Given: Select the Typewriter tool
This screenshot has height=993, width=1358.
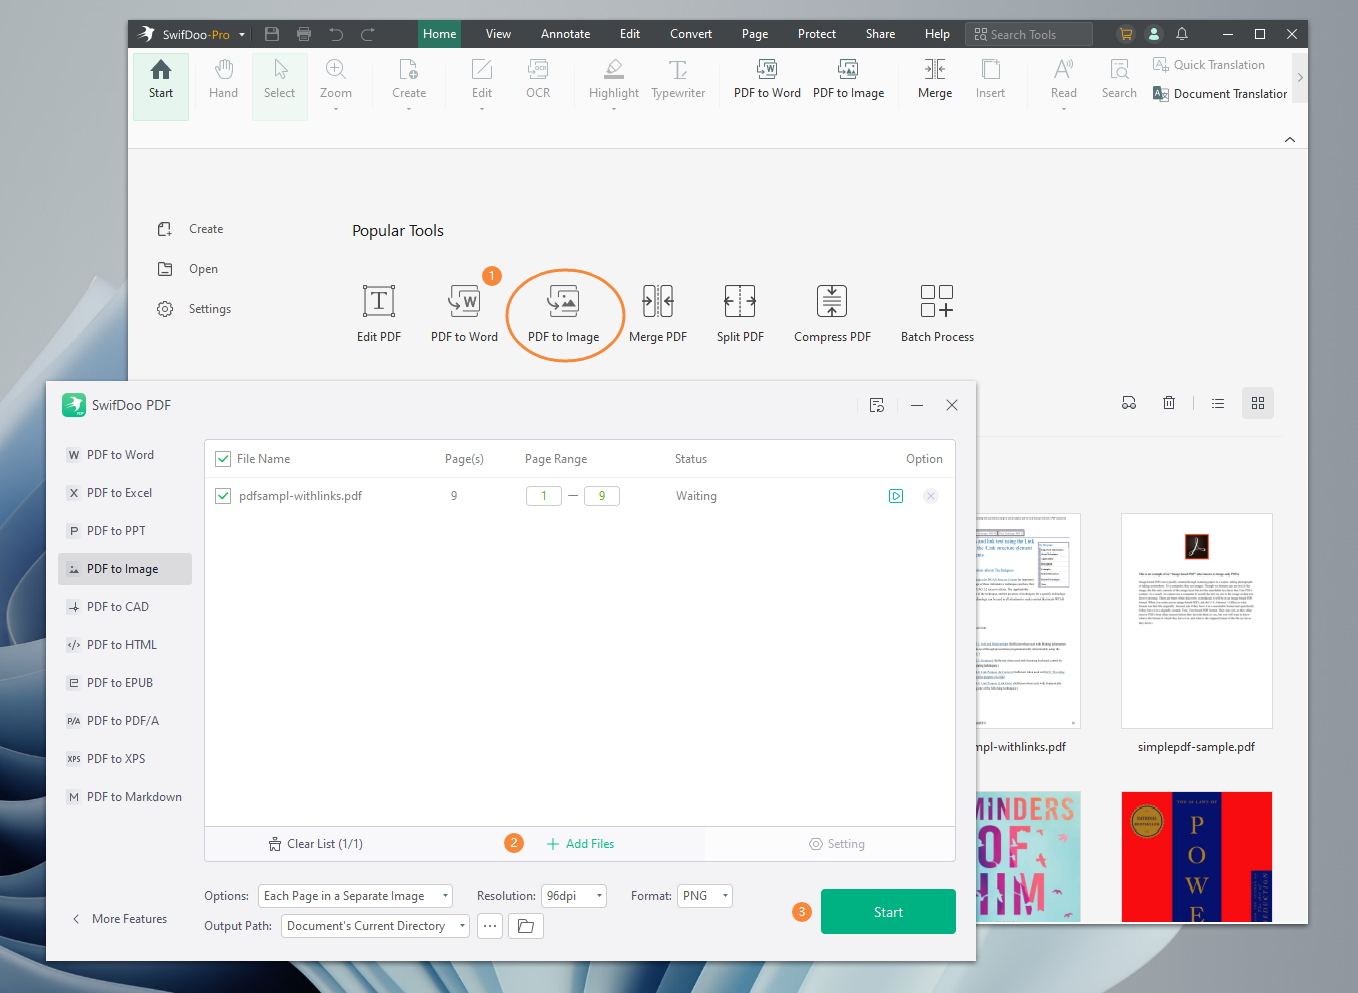Looking at the screenshot, I should pyautogui.click(x=678, y=80).
